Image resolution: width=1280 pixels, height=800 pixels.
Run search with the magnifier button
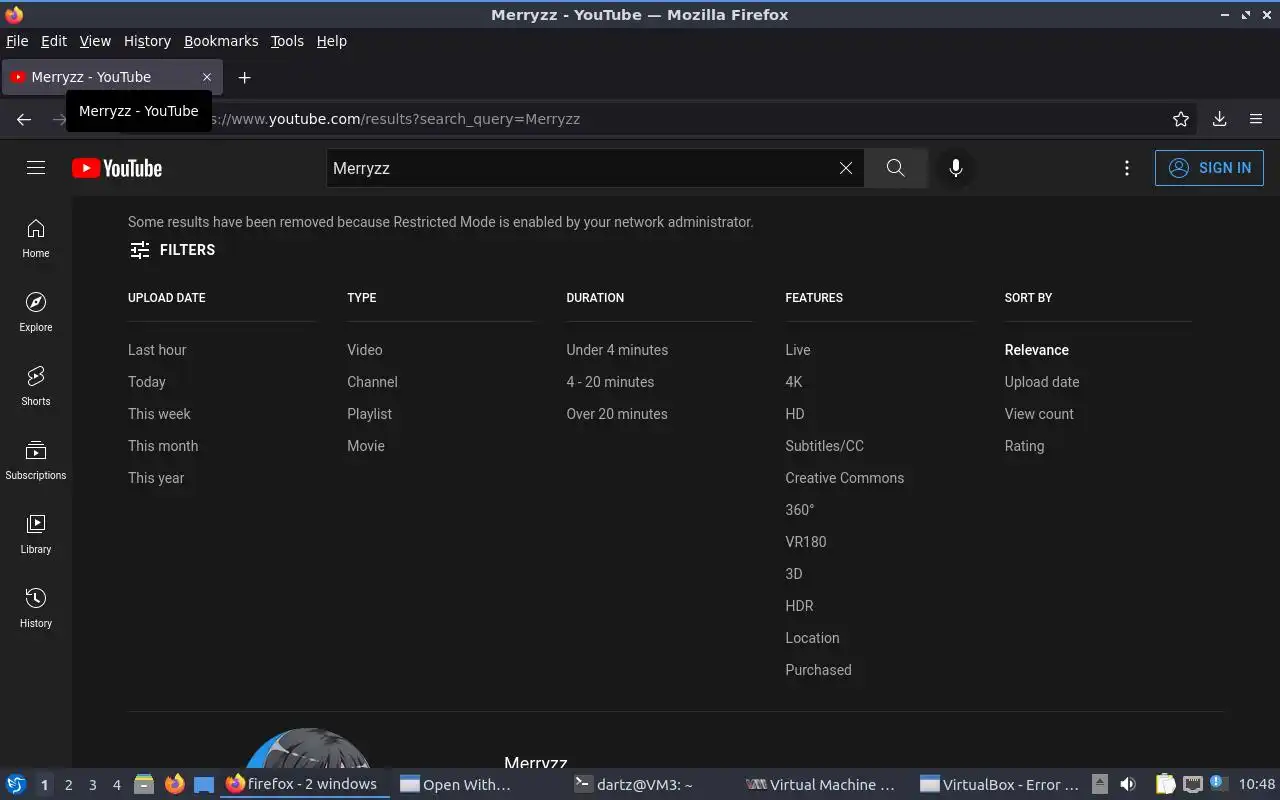(x=895, y=168)
